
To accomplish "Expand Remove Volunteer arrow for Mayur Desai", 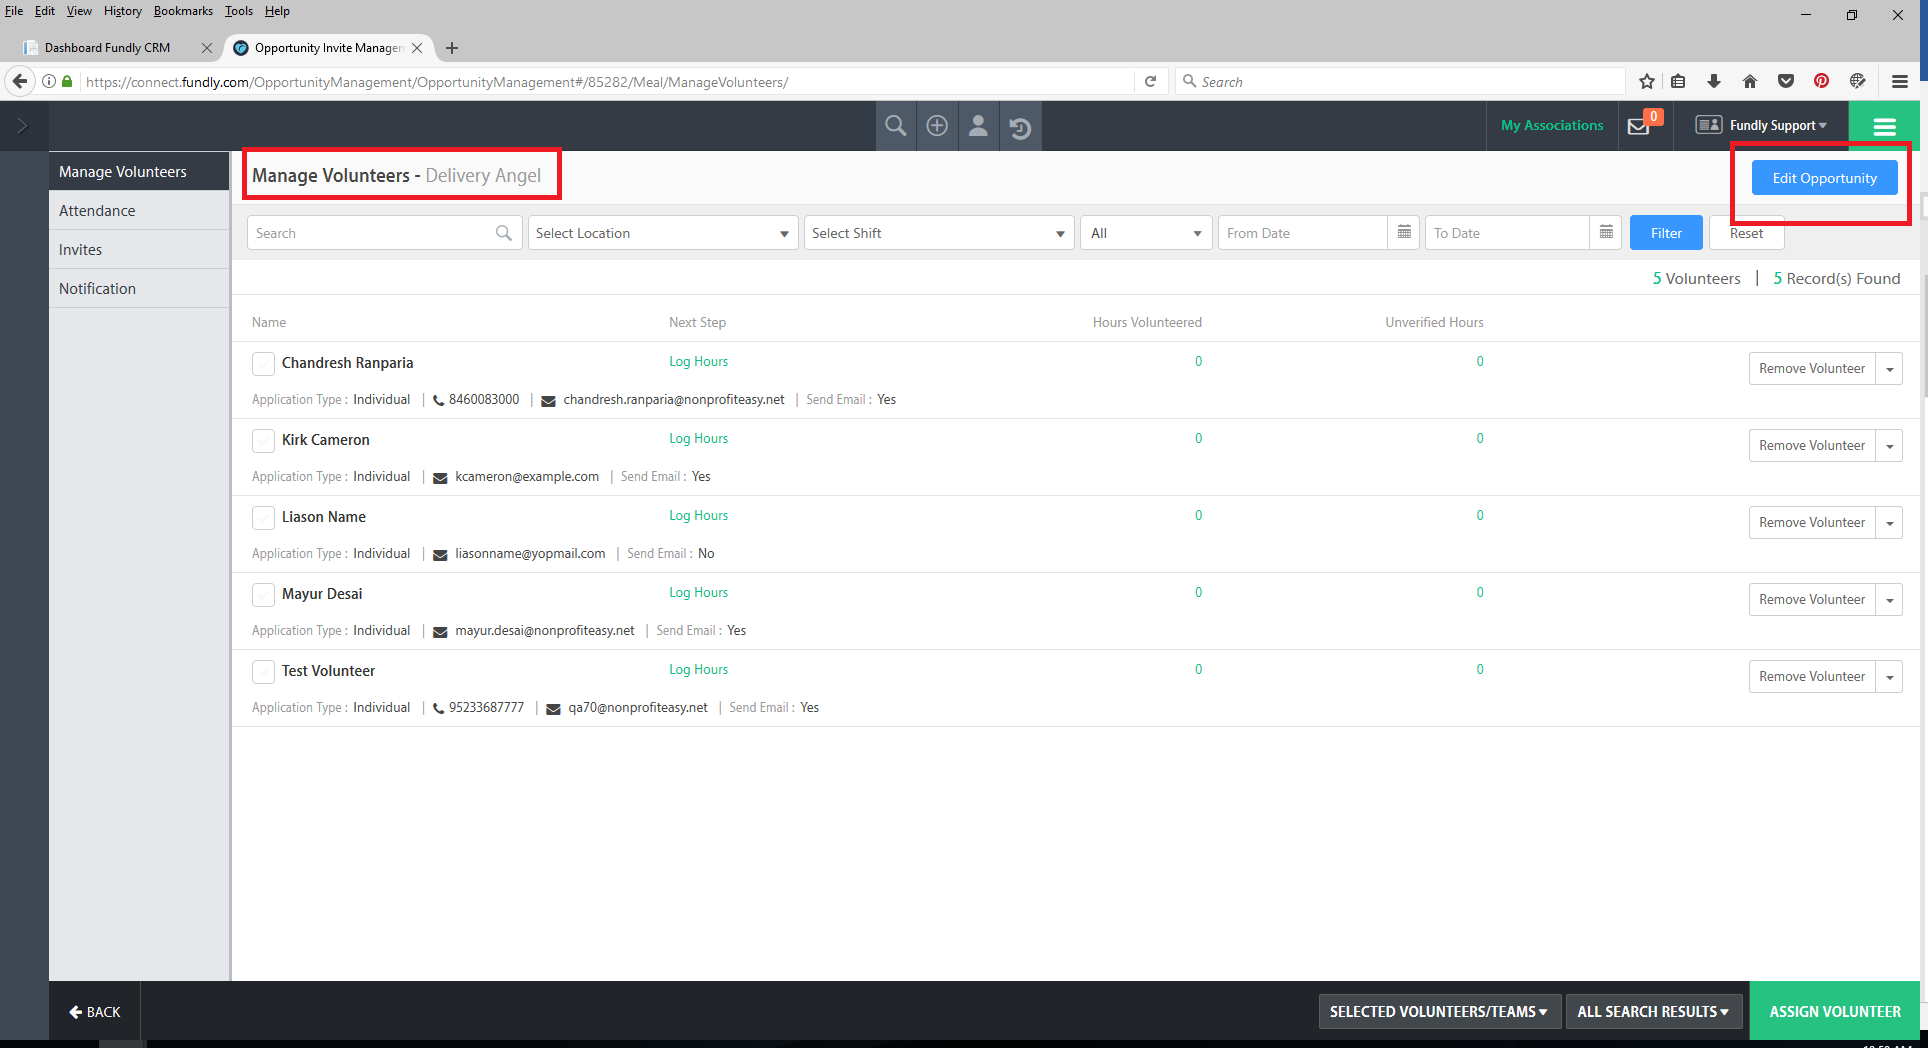I will 1890,600.
